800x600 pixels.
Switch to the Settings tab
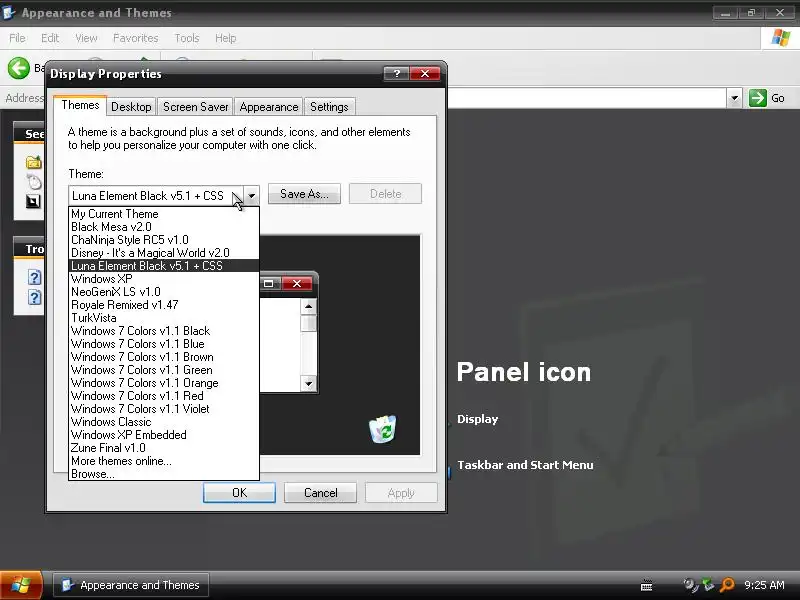(329, 107)
